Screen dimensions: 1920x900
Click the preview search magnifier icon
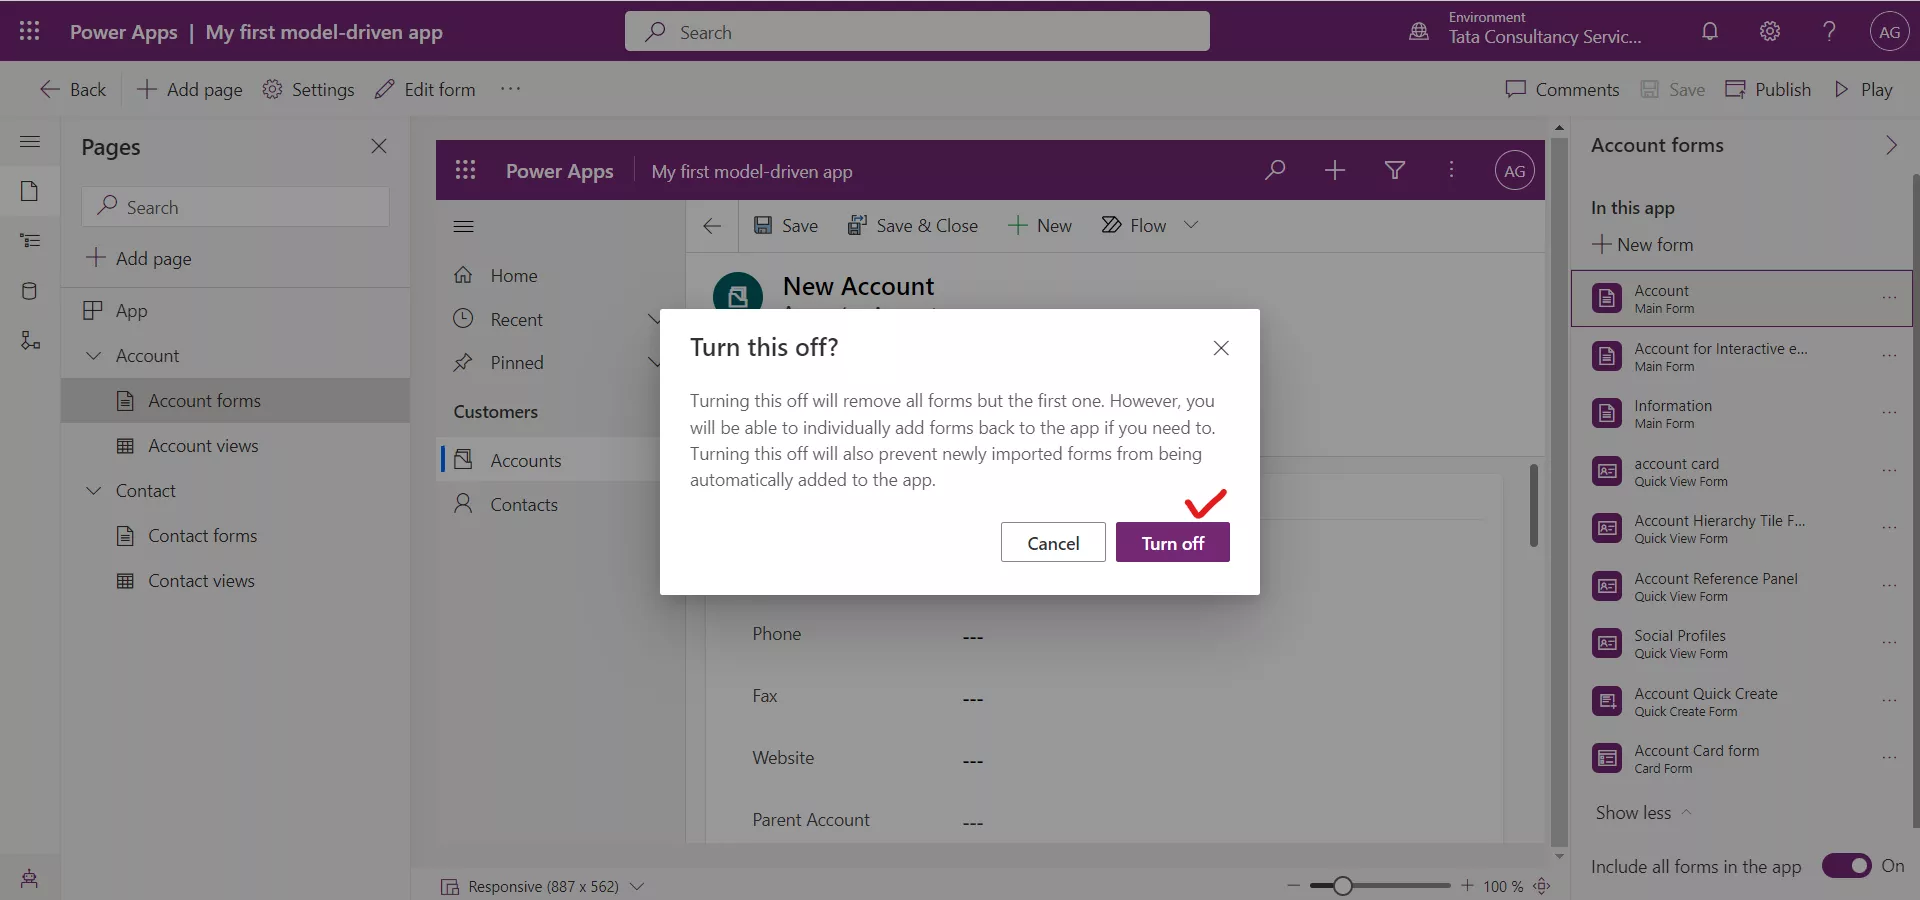click(1275, 170)
